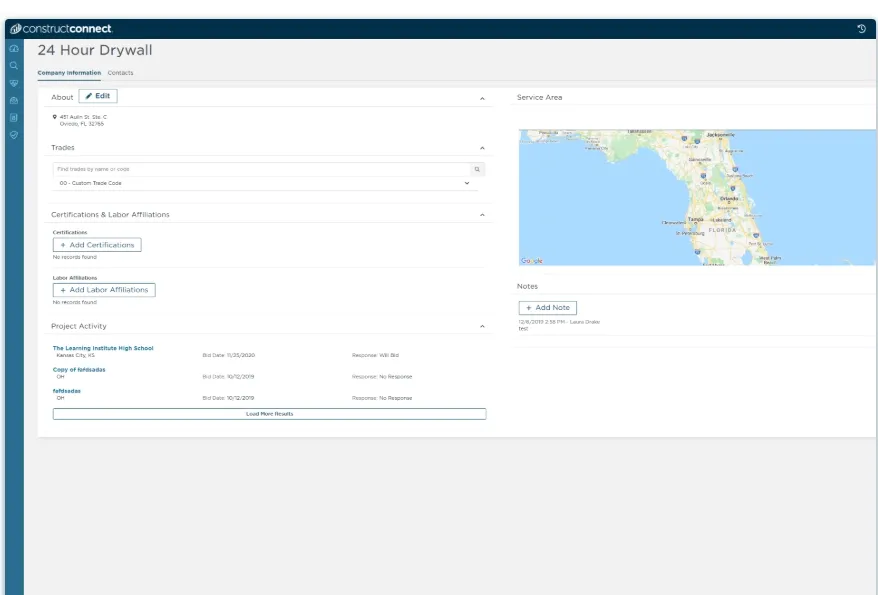Click the ConstructConnect logo
The width and height of the screenshot is (878, 595).
pos(62,29)
